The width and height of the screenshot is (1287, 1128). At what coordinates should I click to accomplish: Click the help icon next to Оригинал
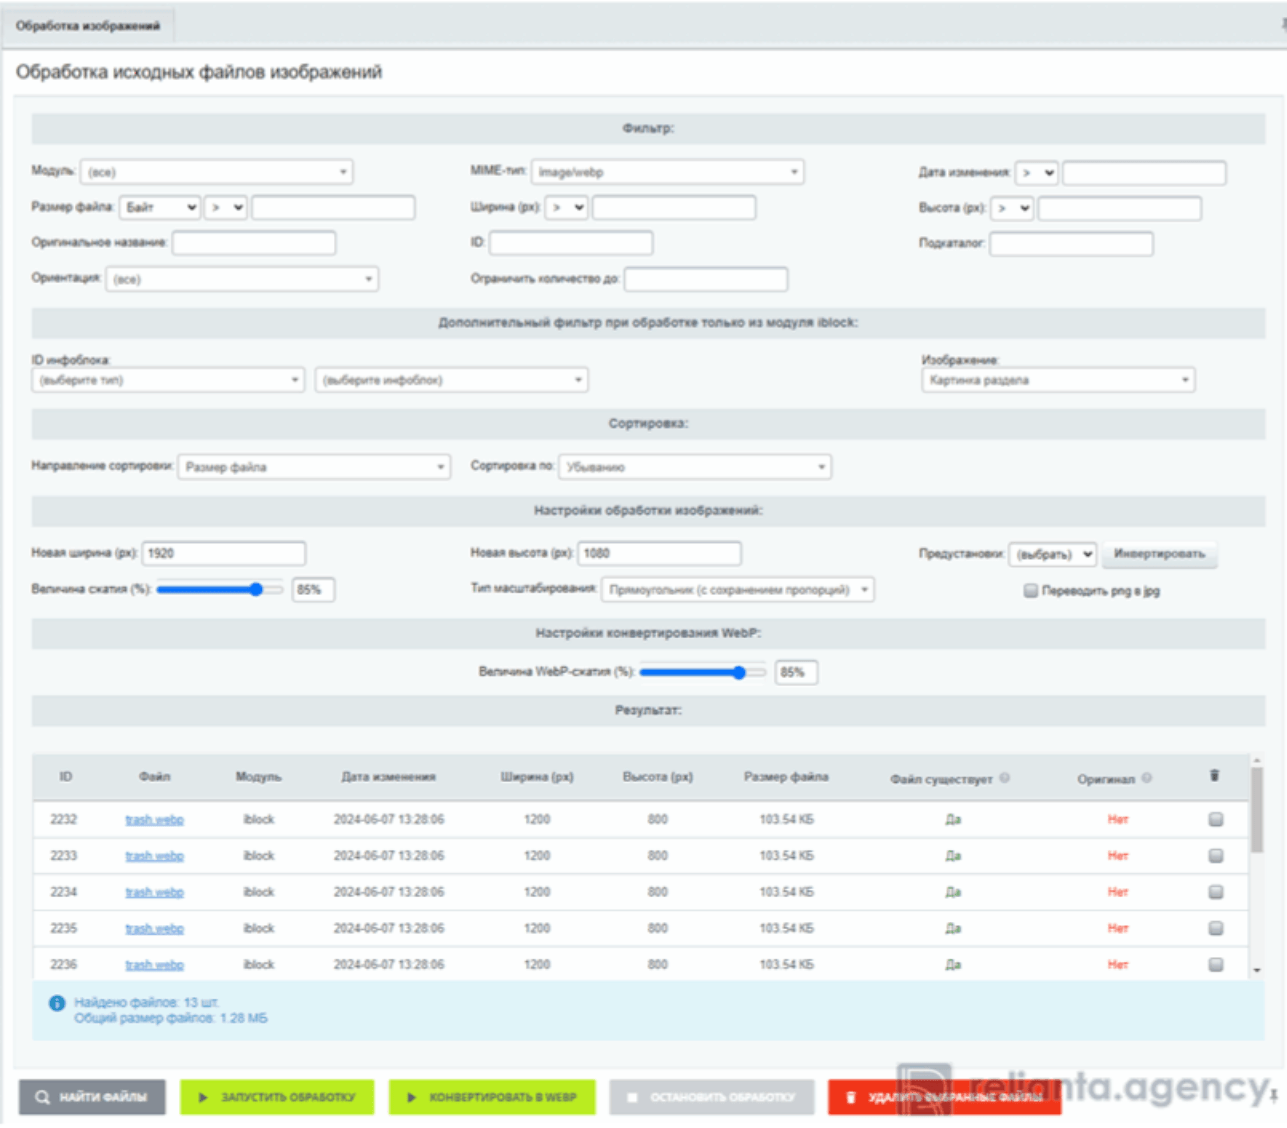click(1147, 778)
